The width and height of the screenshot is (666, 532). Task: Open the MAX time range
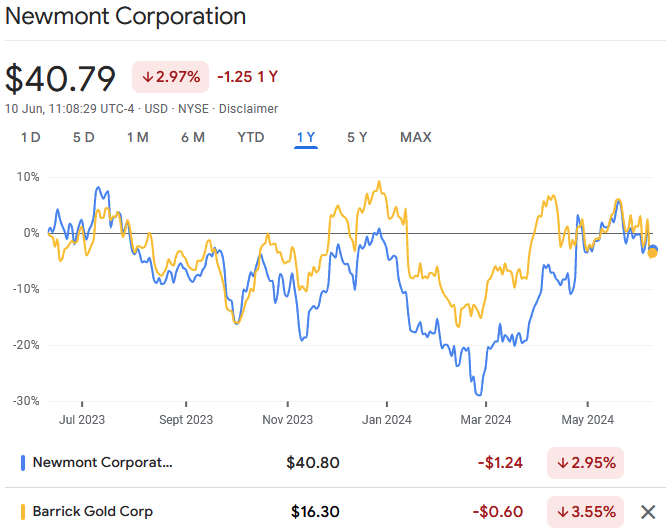tap(416, 137)
